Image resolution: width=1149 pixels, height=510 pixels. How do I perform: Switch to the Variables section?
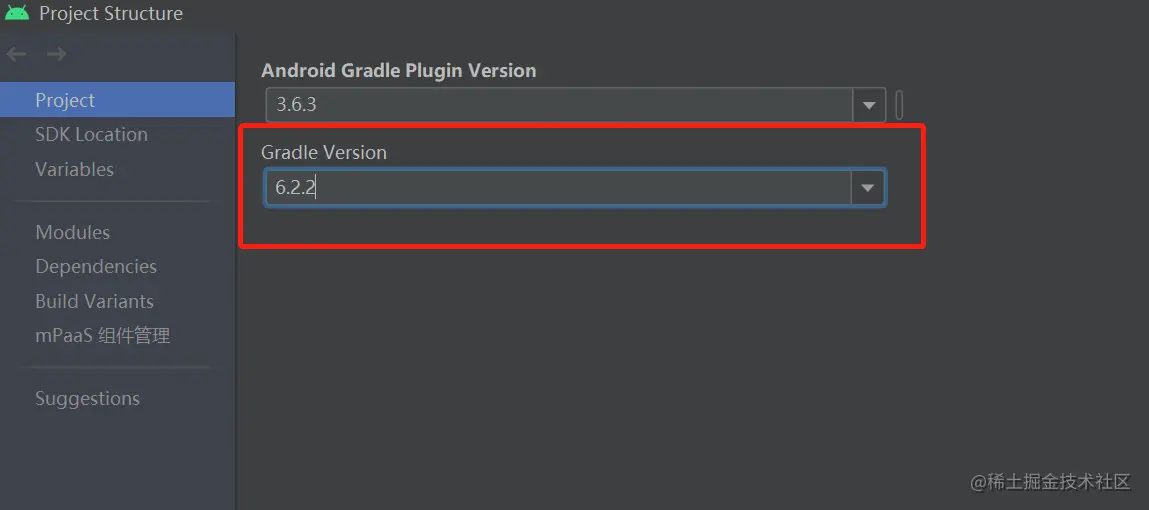74,169
